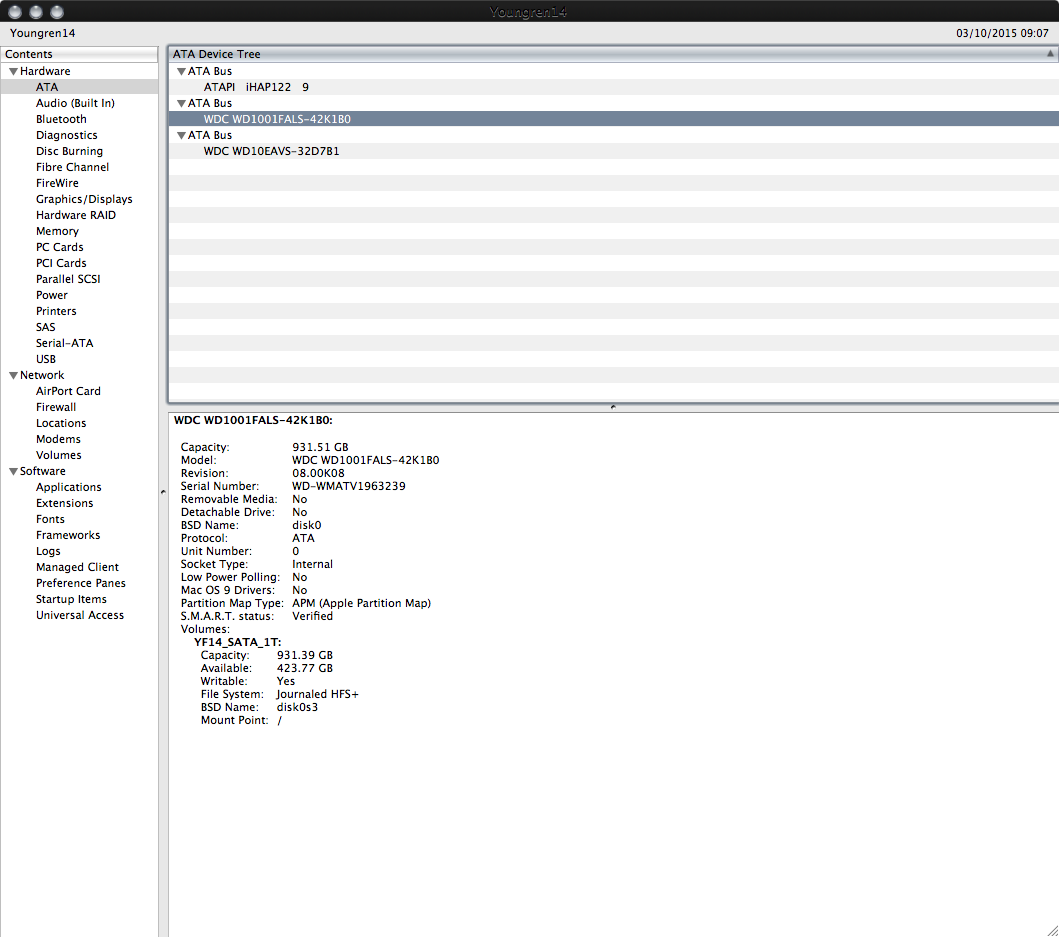
Task: Select Hardware RAID entry
Action: pos(76,216)
